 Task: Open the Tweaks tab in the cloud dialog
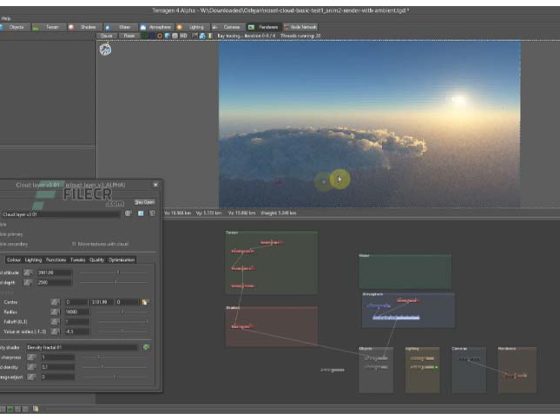coord(78,260)
